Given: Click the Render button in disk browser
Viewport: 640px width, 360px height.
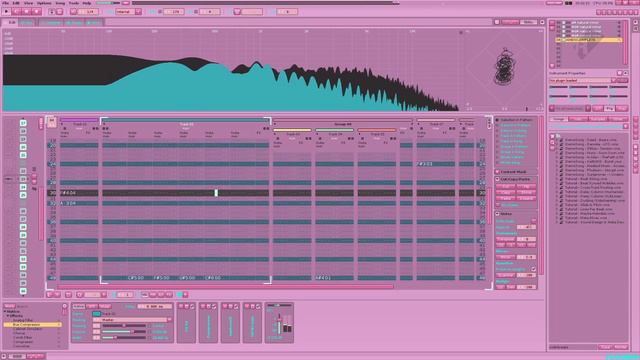Looking at the screenshot, I should point(620,347).
